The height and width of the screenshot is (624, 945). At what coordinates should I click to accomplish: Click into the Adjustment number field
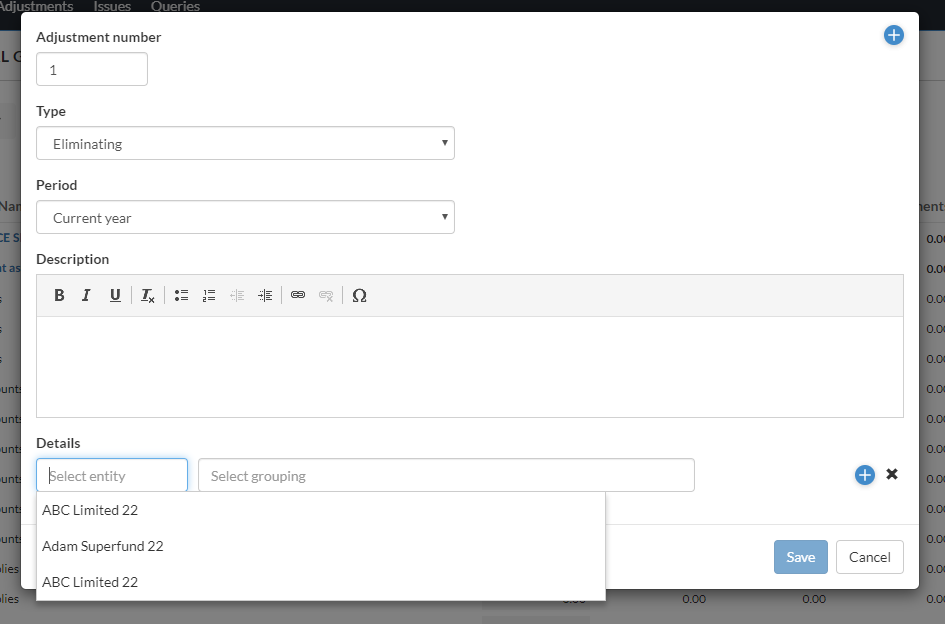[92, 70]
